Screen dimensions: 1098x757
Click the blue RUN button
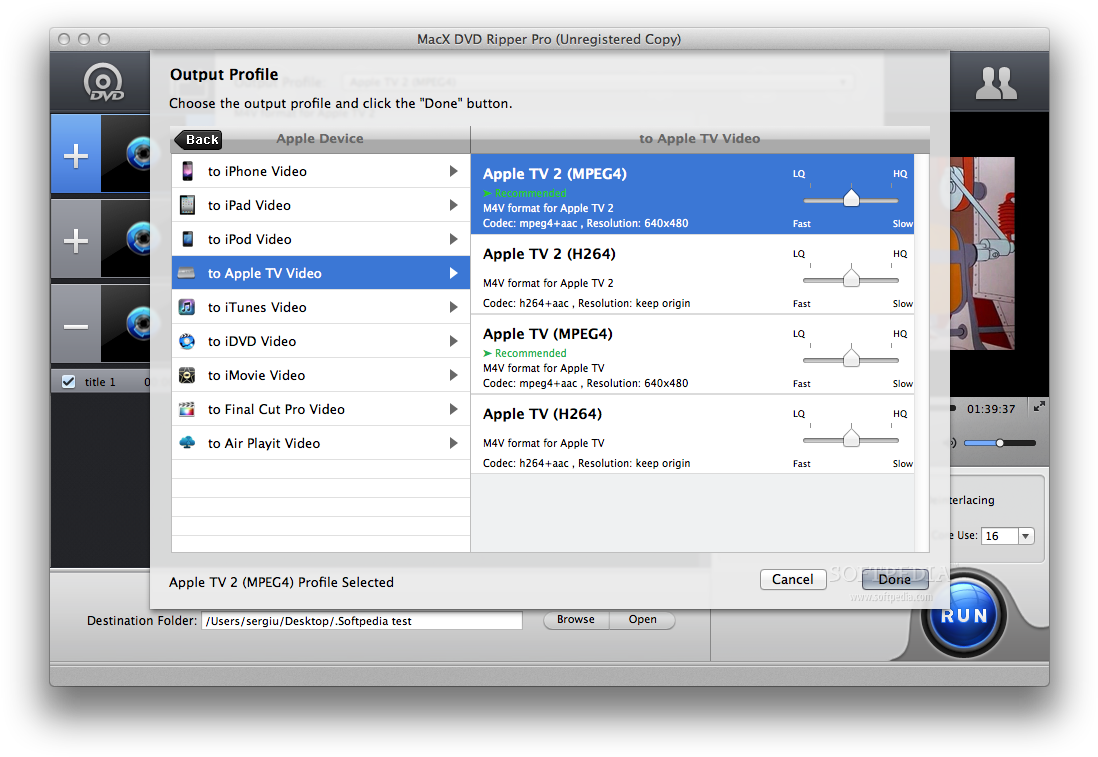pos(964,616)
